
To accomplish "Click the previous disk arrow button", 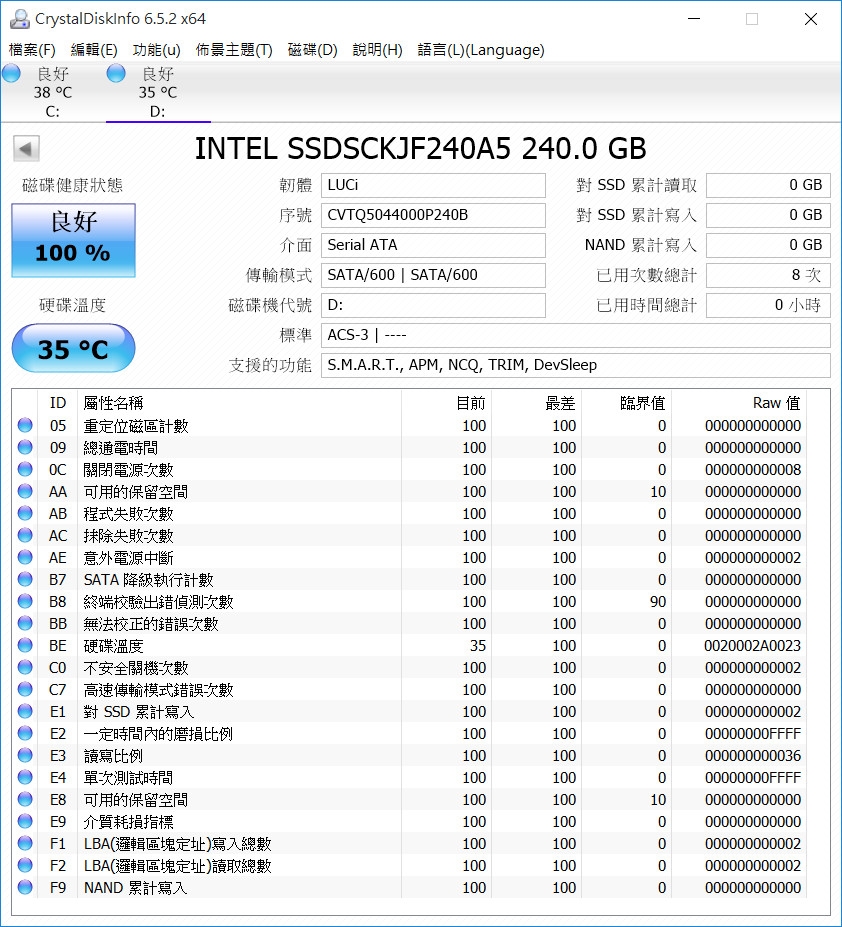I will [27, 148].
